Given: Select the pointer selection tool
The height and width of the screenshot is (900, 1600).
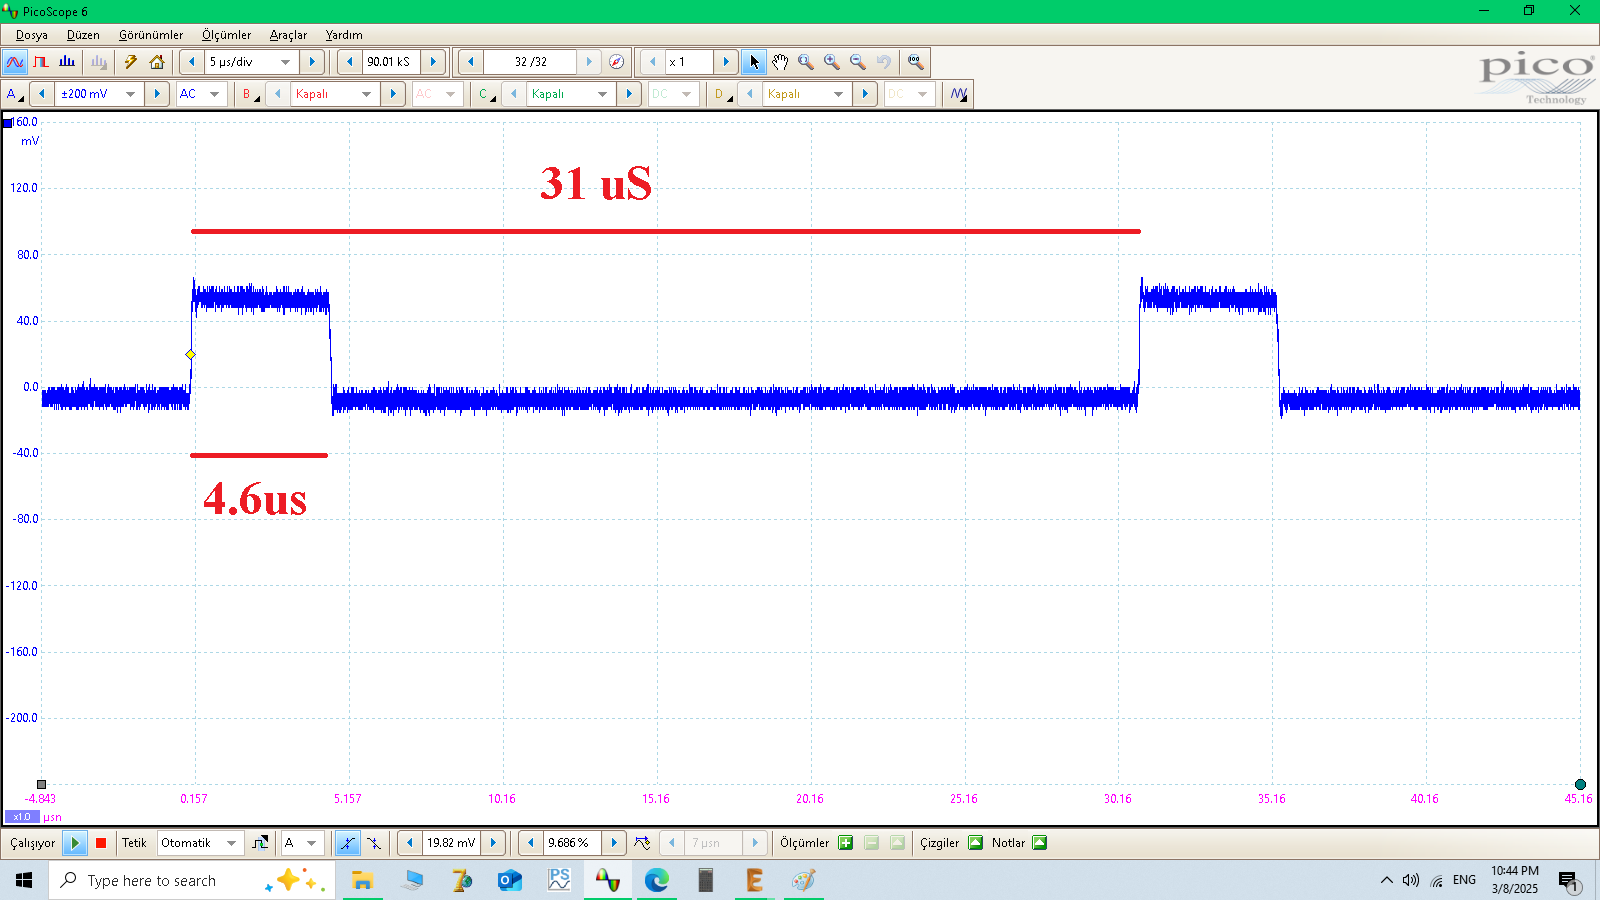Looking at the screenshot, I should [x=754, y=62].
